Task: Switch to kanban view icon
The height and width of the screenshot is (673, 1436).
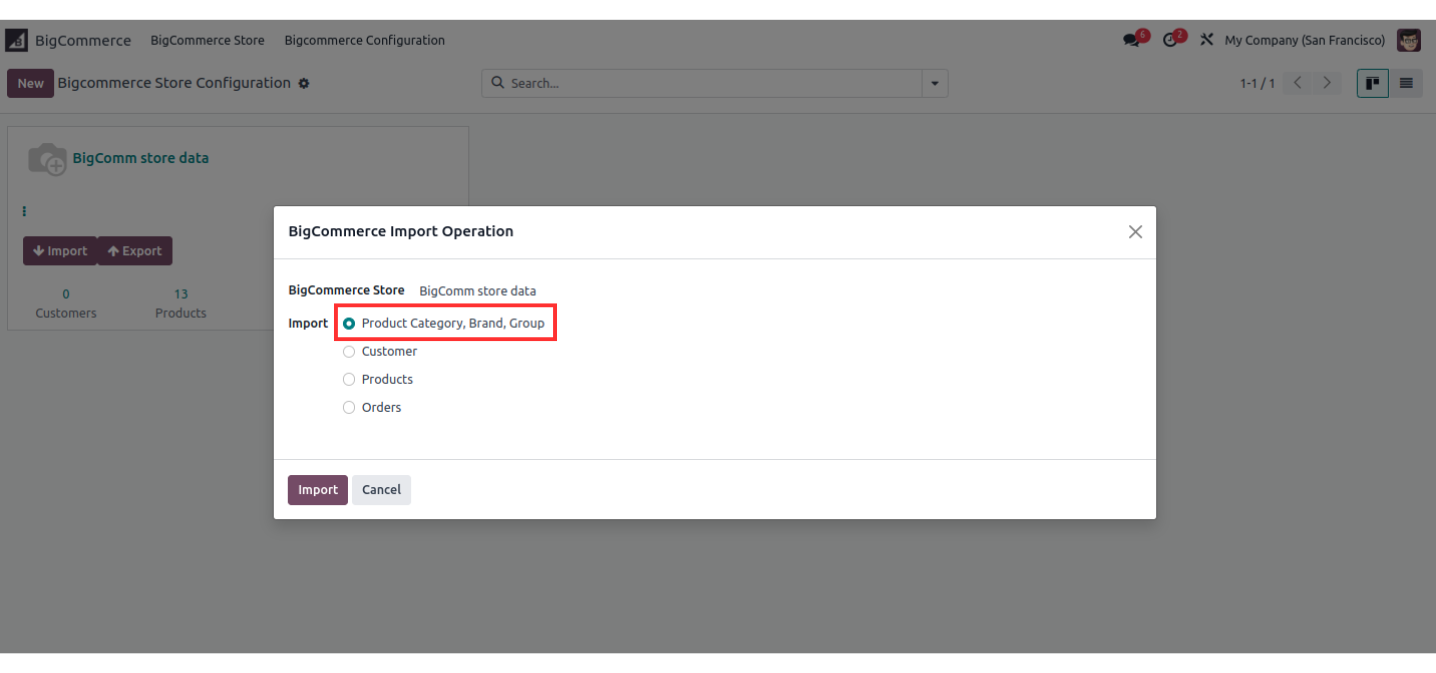Action: pyautogui.click(x=1372, y=83)
